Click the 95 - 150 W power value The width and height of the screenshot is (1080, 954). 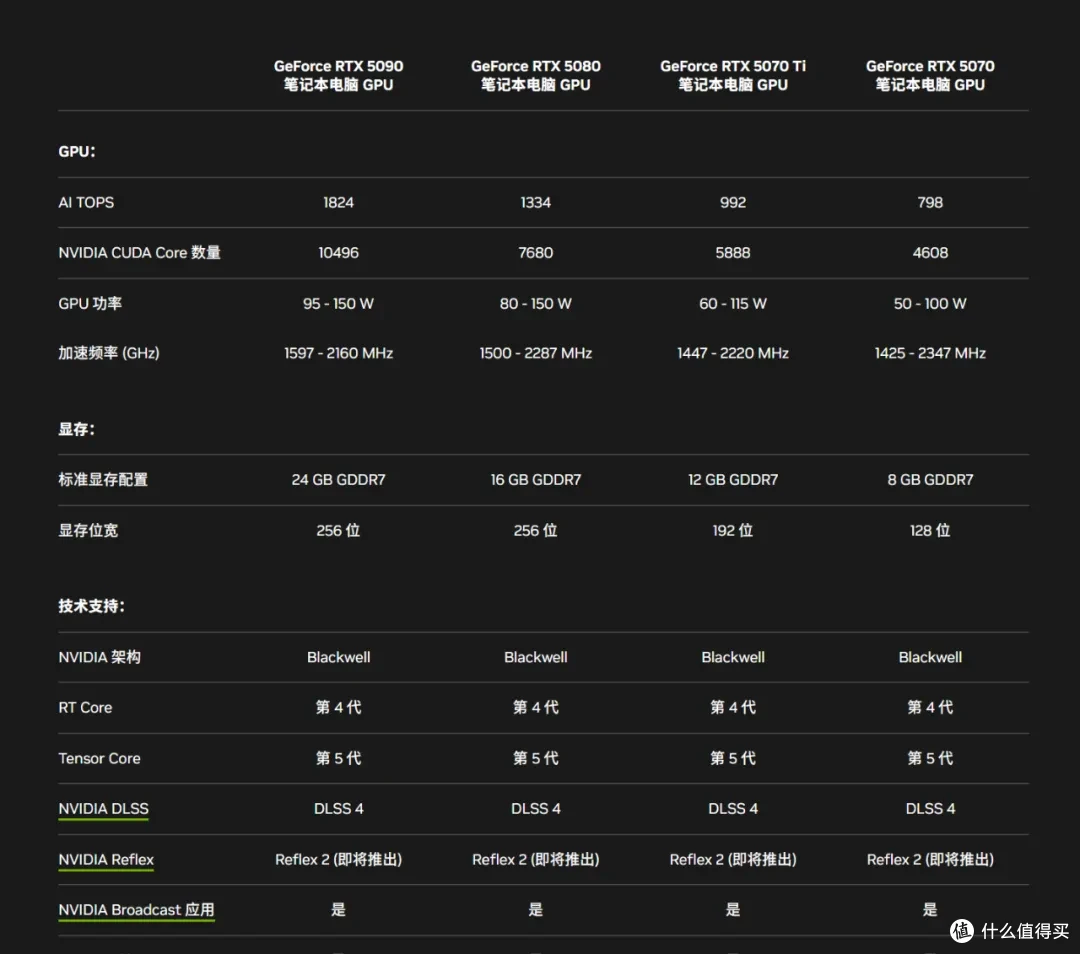coord(338,304)
